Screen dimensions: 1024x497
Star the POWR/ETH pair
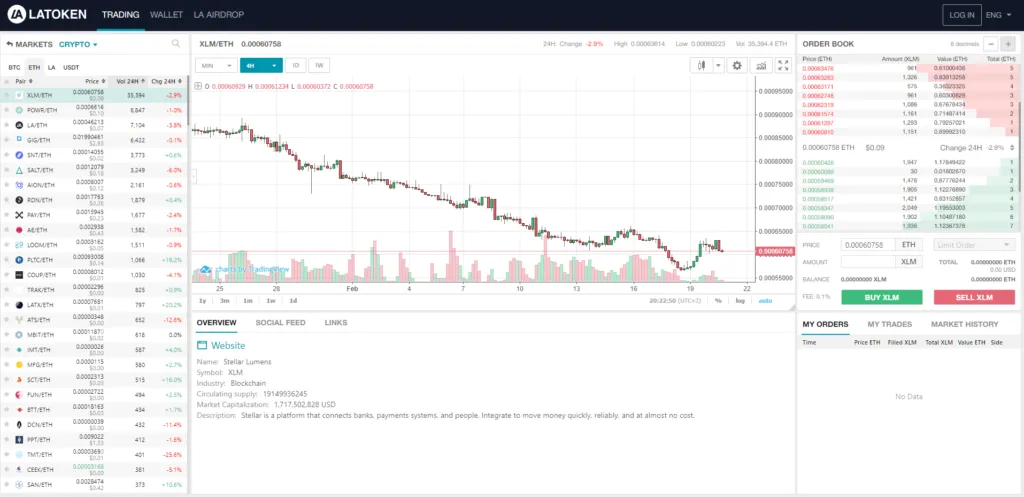pos(7,110)
